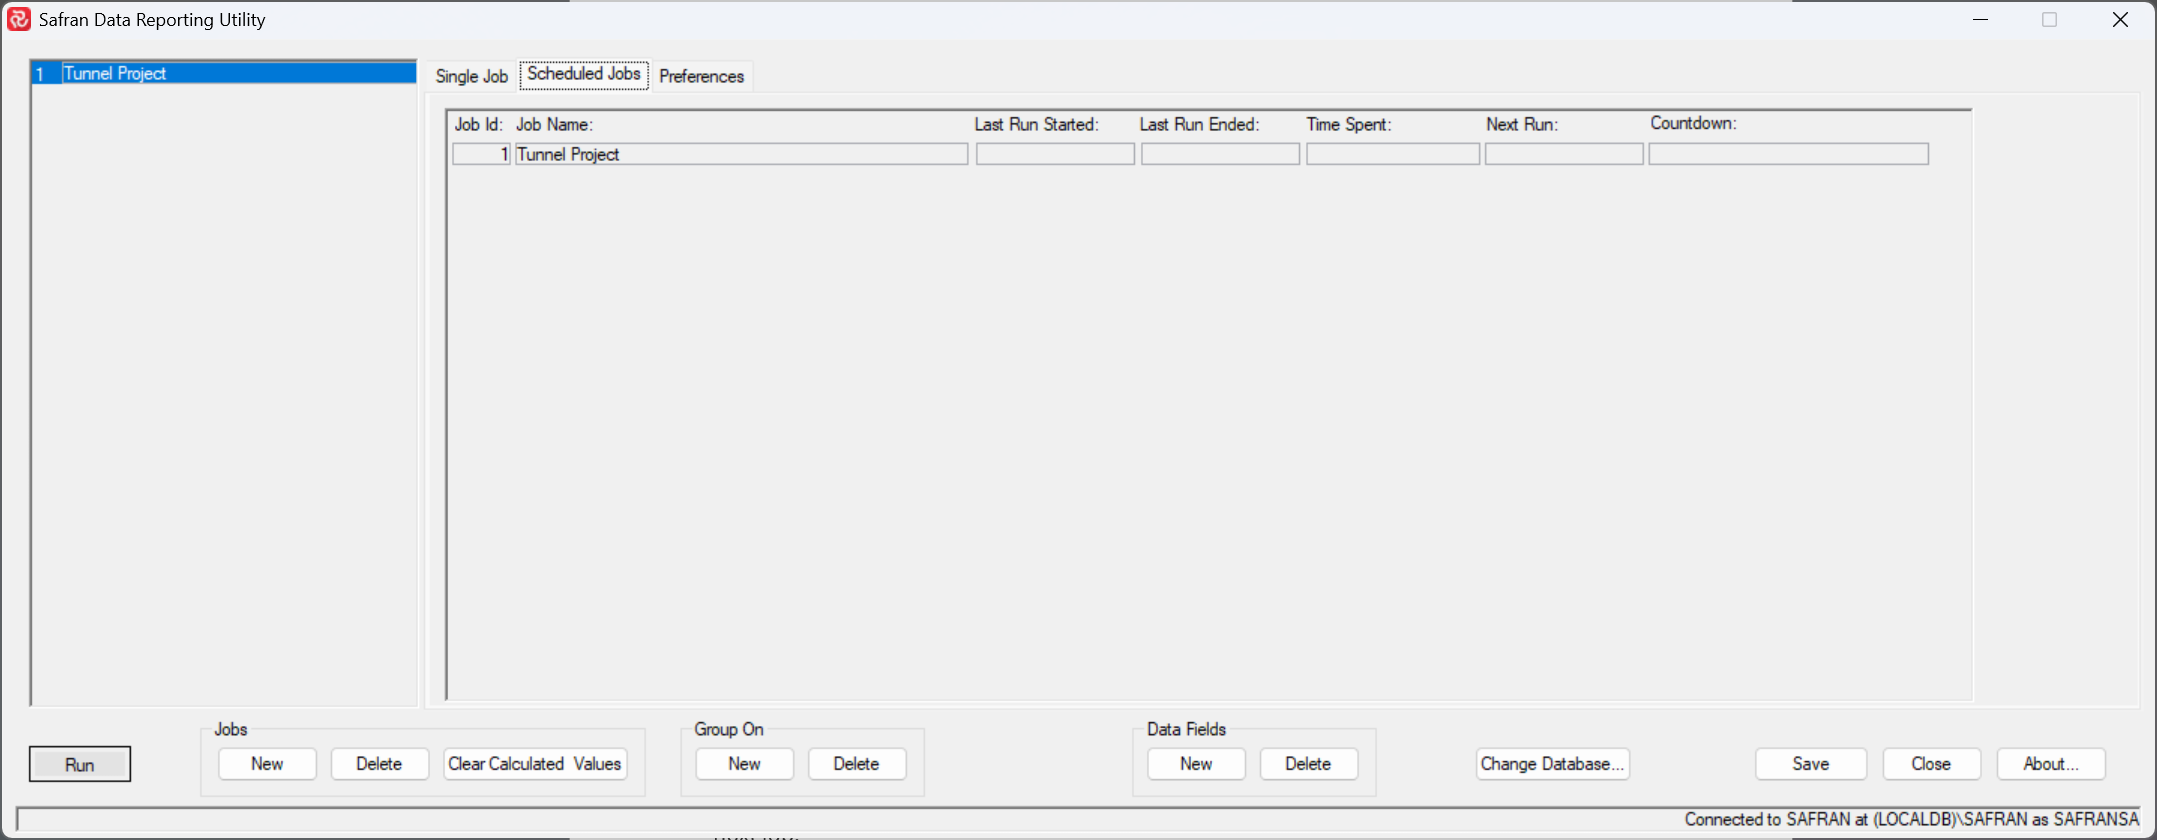Click the Last Run Started label
The height and width of the screenshot is (840, 2157).
(x=1036, y=124)
